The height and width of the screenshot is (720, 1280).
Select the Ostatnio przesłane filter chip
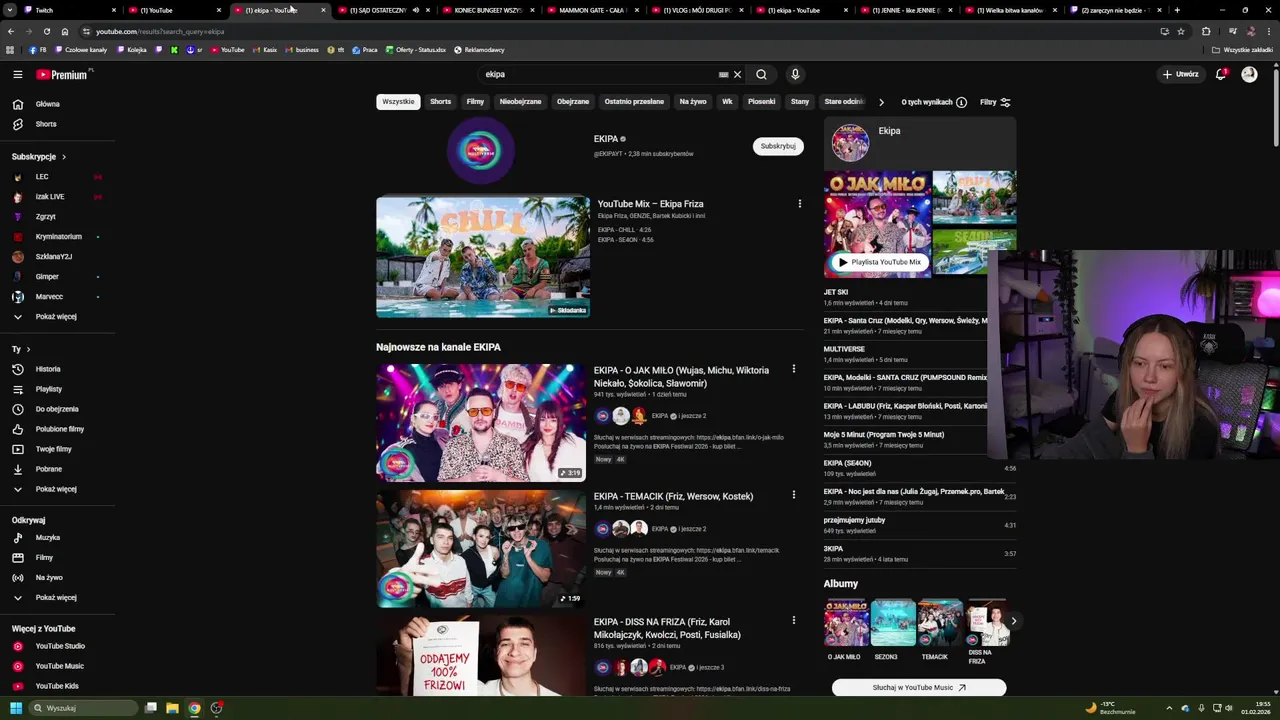634,102
